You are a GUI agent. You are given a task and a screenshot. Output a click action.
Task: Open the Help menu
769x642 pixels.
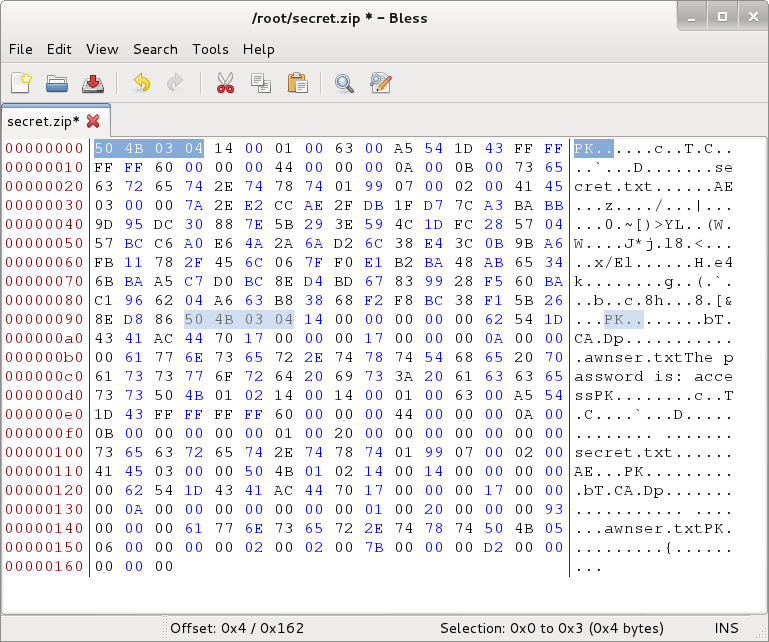pos(258,50)
